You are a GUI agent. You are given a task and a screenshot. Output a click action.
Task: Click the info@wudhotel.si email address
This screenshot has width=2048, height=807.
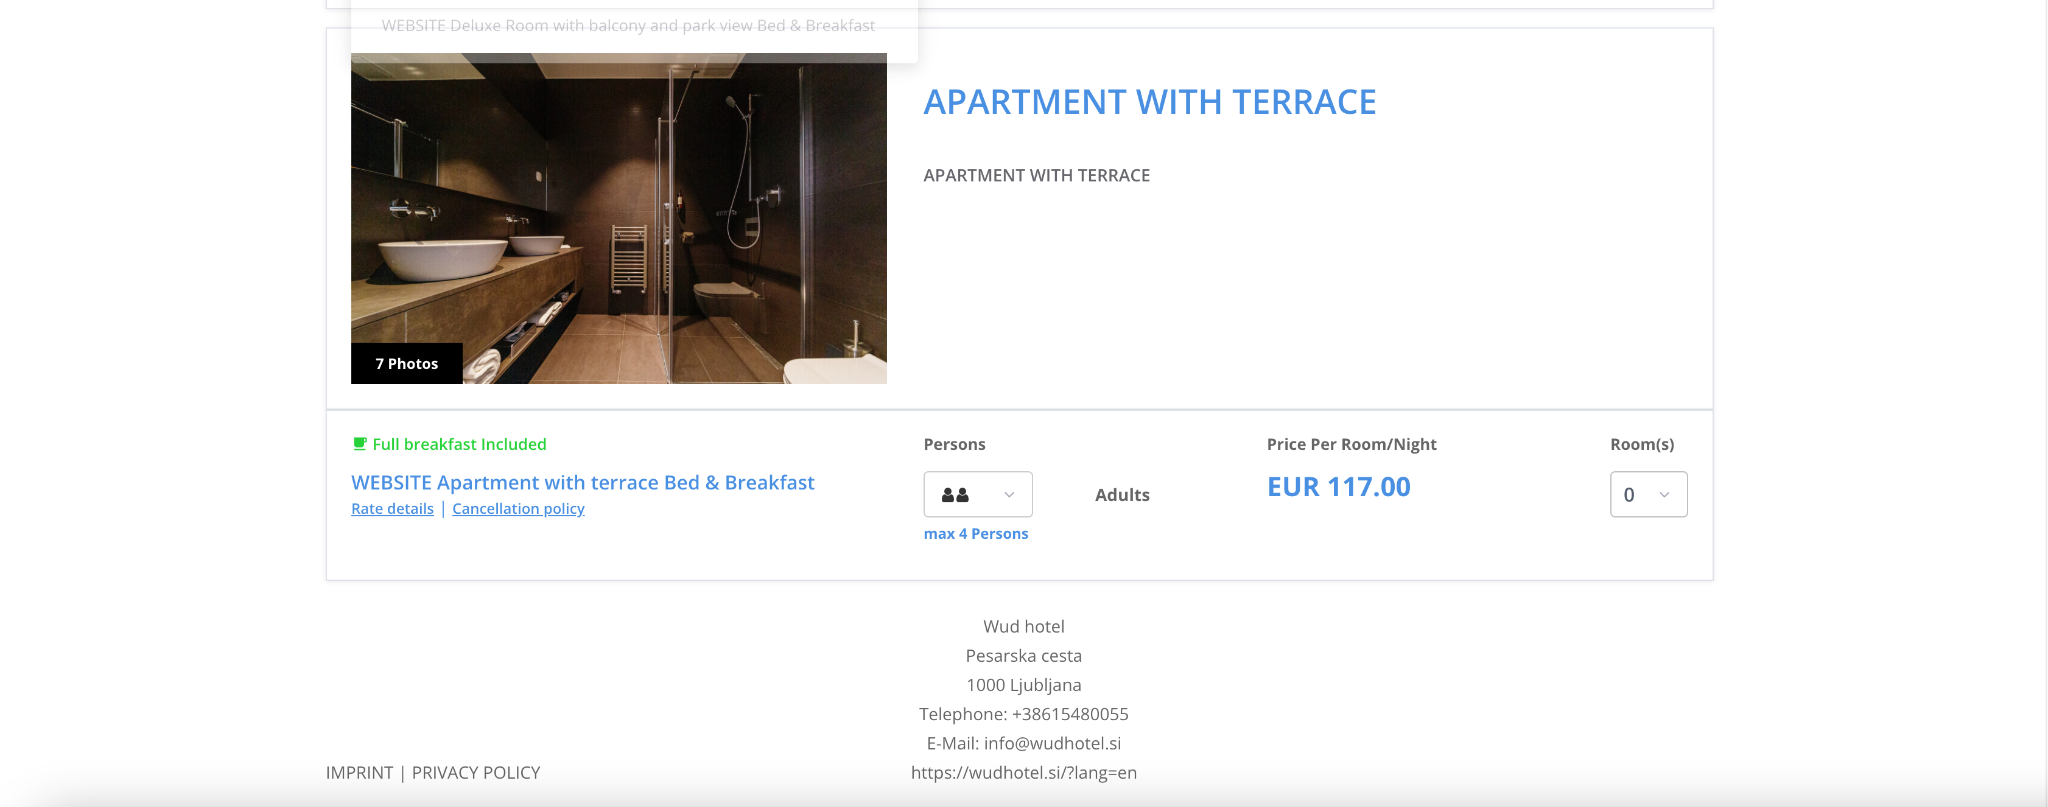(x=1052, y=744)
